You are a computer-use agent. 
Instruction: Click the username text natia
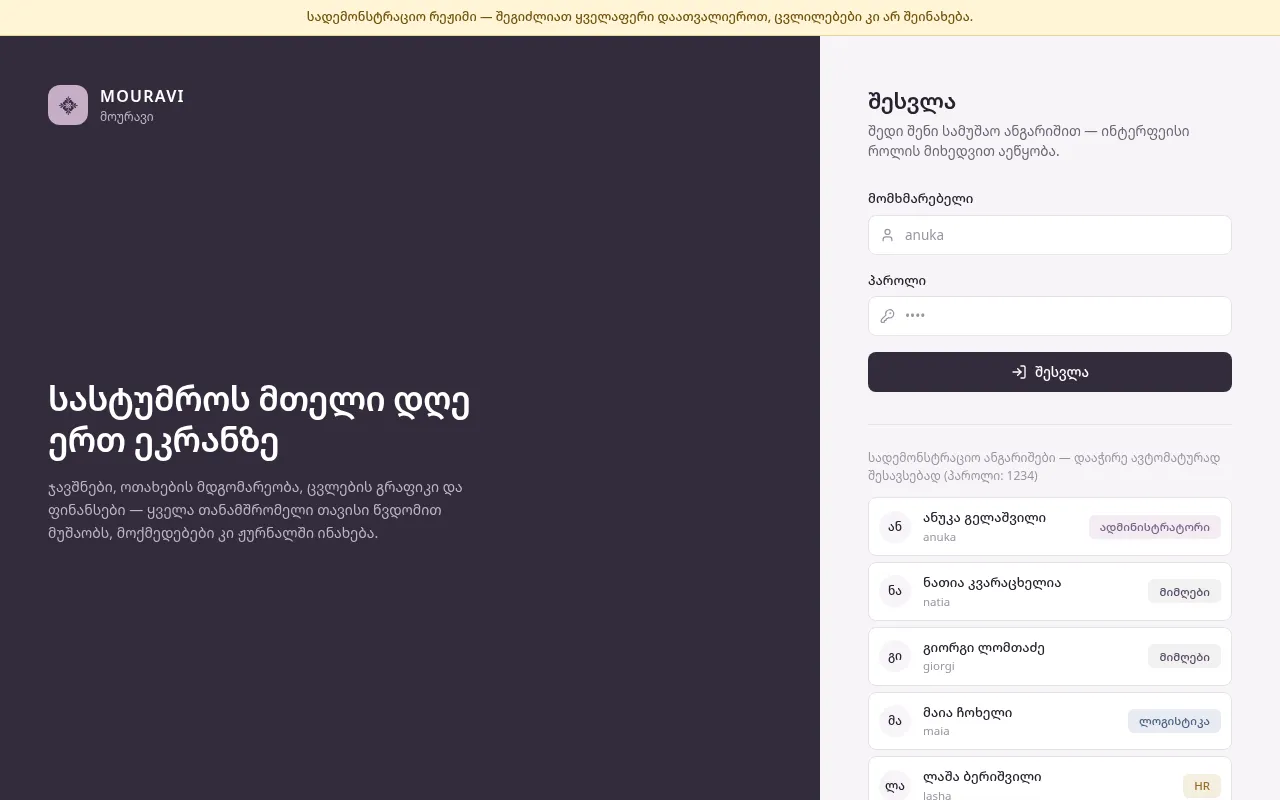click(936, 602)
